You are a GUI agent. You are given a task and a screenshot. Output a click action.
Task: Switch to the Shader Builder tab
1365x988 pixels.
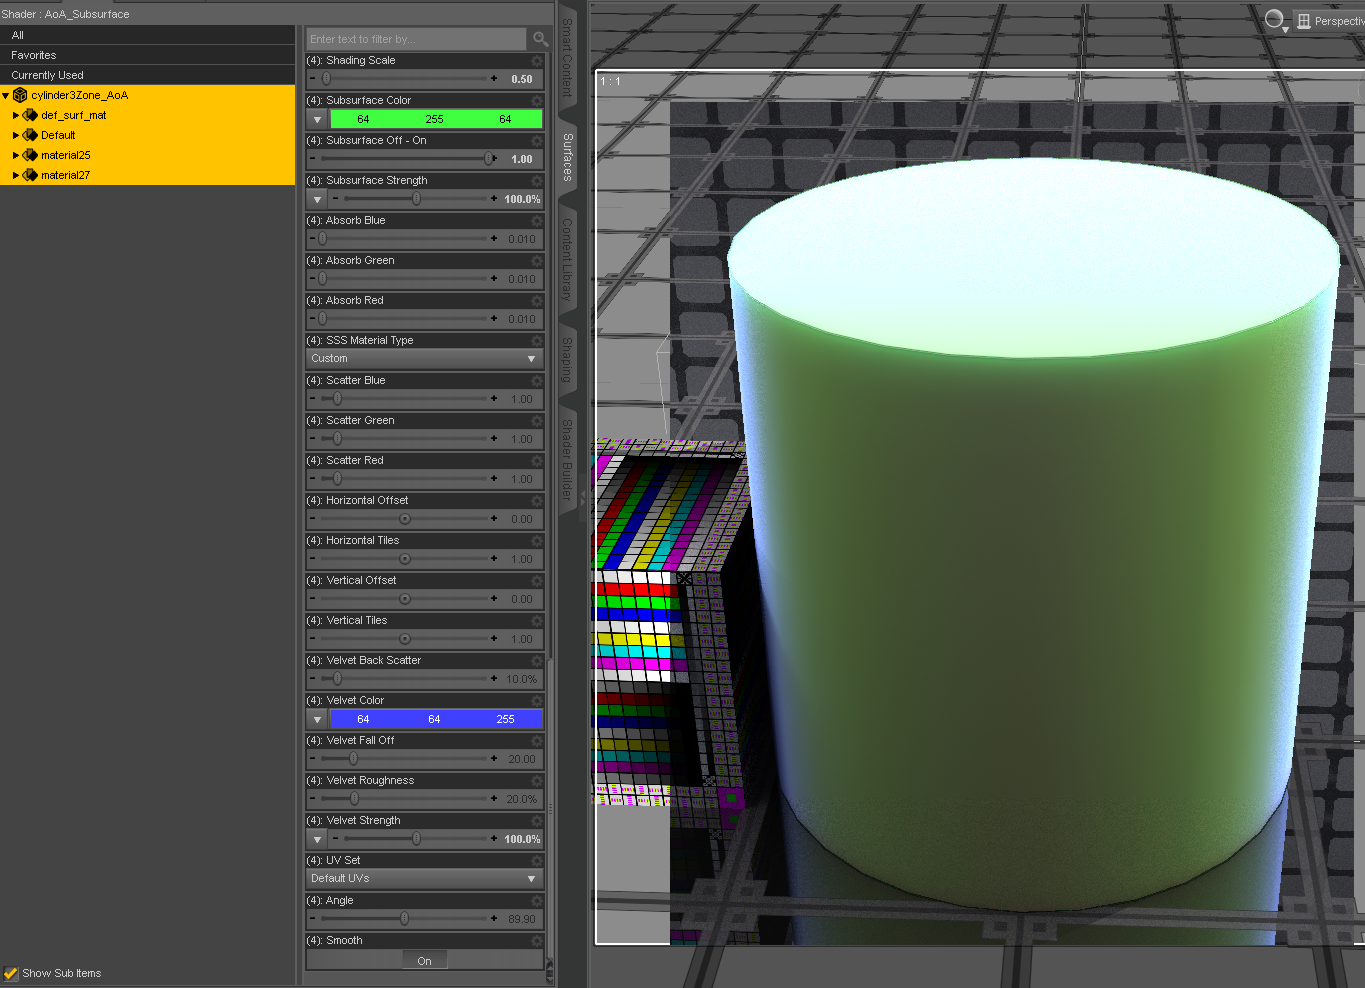(x=567, y=459)
